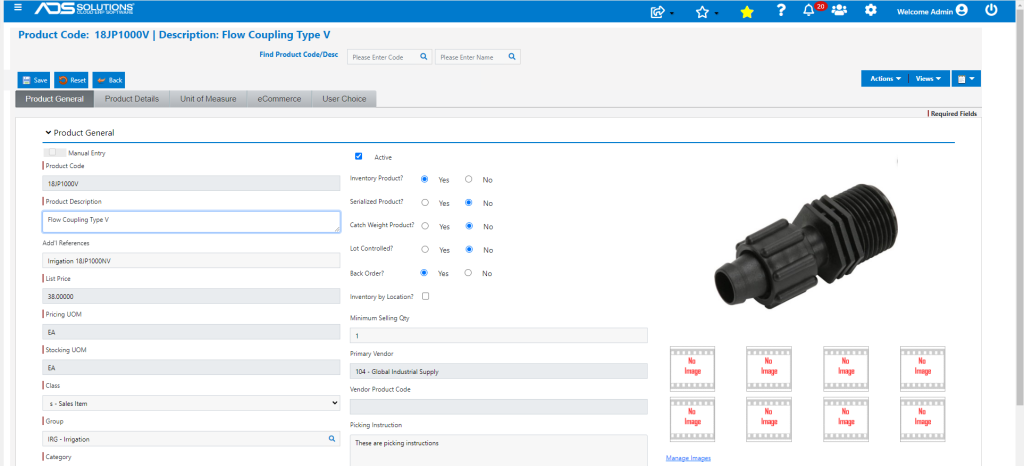Enable the Inventory by Location checkbox

pyautogui.click(x=426, y=296)
